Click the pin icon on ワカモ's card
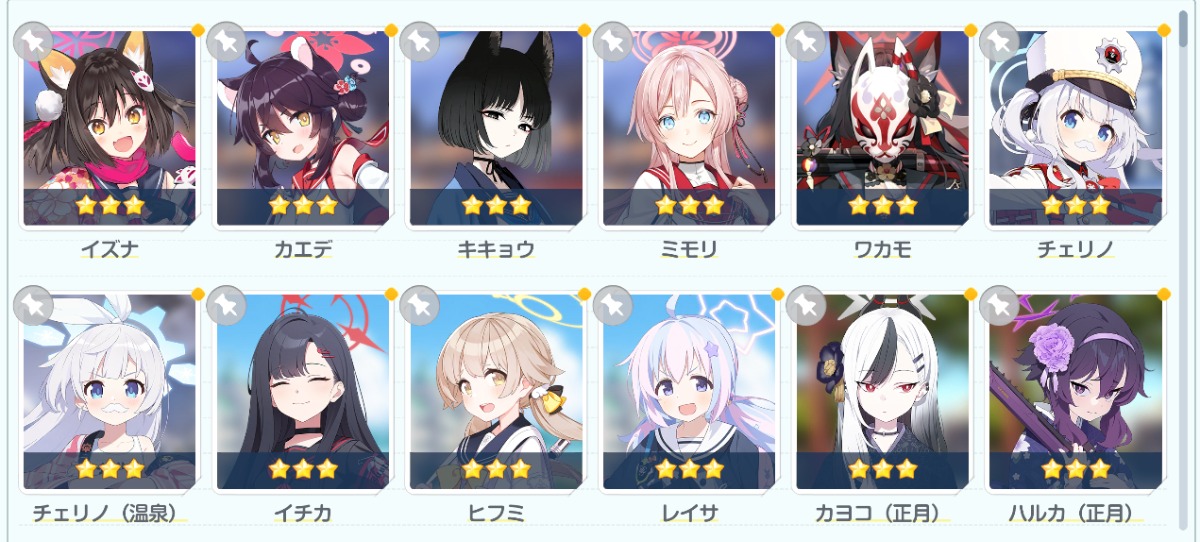 (805, 42)
